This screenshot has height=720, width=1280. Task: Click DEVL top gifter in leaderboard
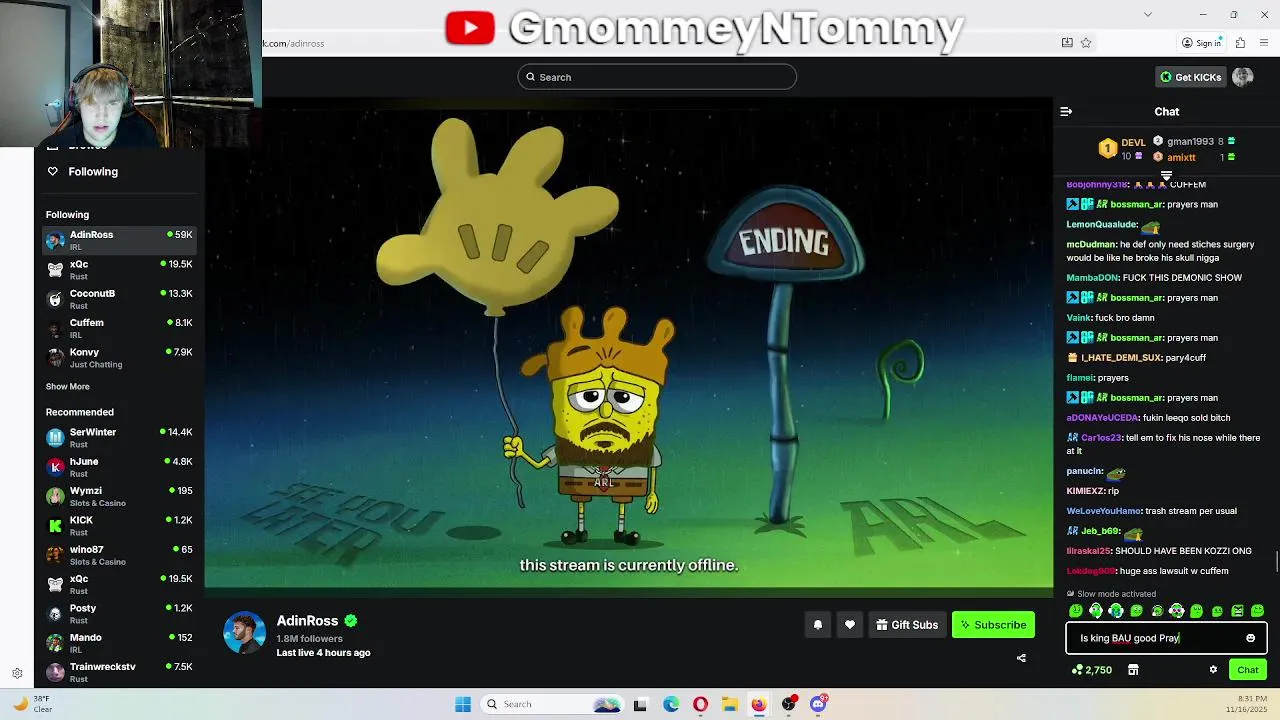(1133, 142)
